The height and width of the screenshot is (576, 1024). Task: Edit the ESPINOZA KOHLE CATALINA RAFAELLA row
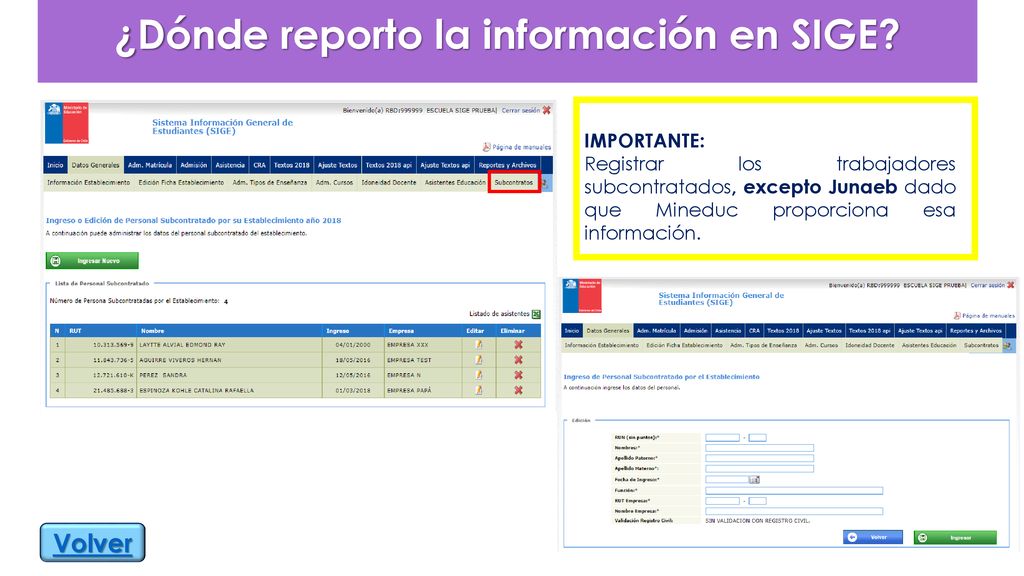click(479, 390)
